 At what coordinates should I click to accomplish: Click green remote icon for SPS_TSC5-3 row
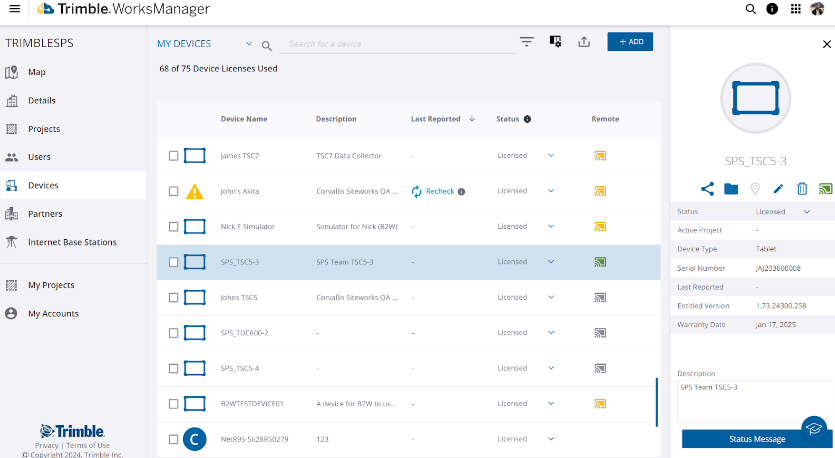pyautogui.click(x=600, y=262)
